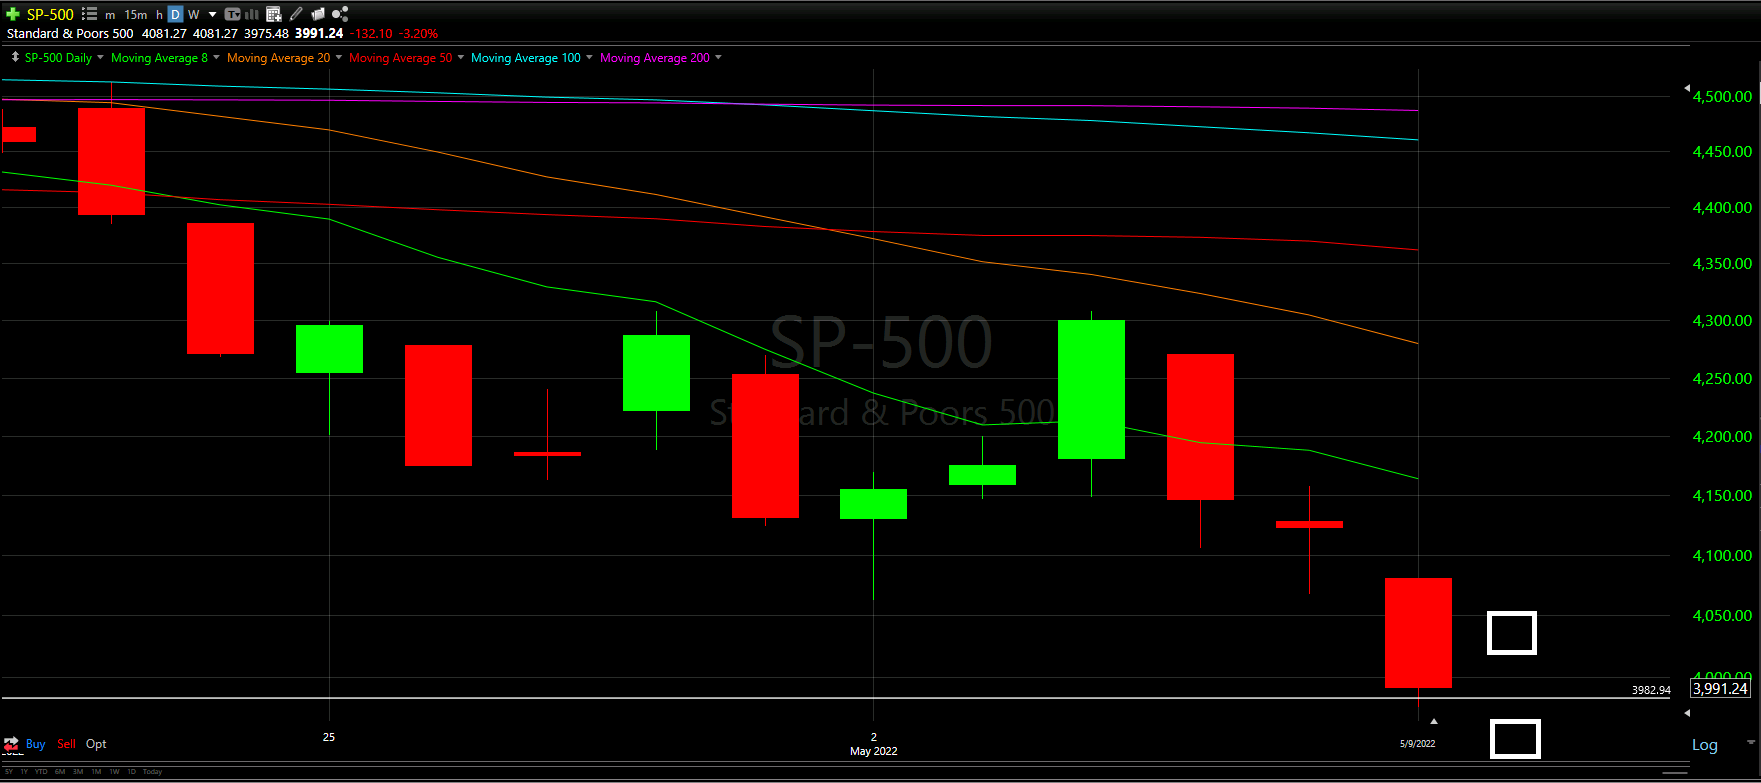Click the Sell link

pos(66,744)
